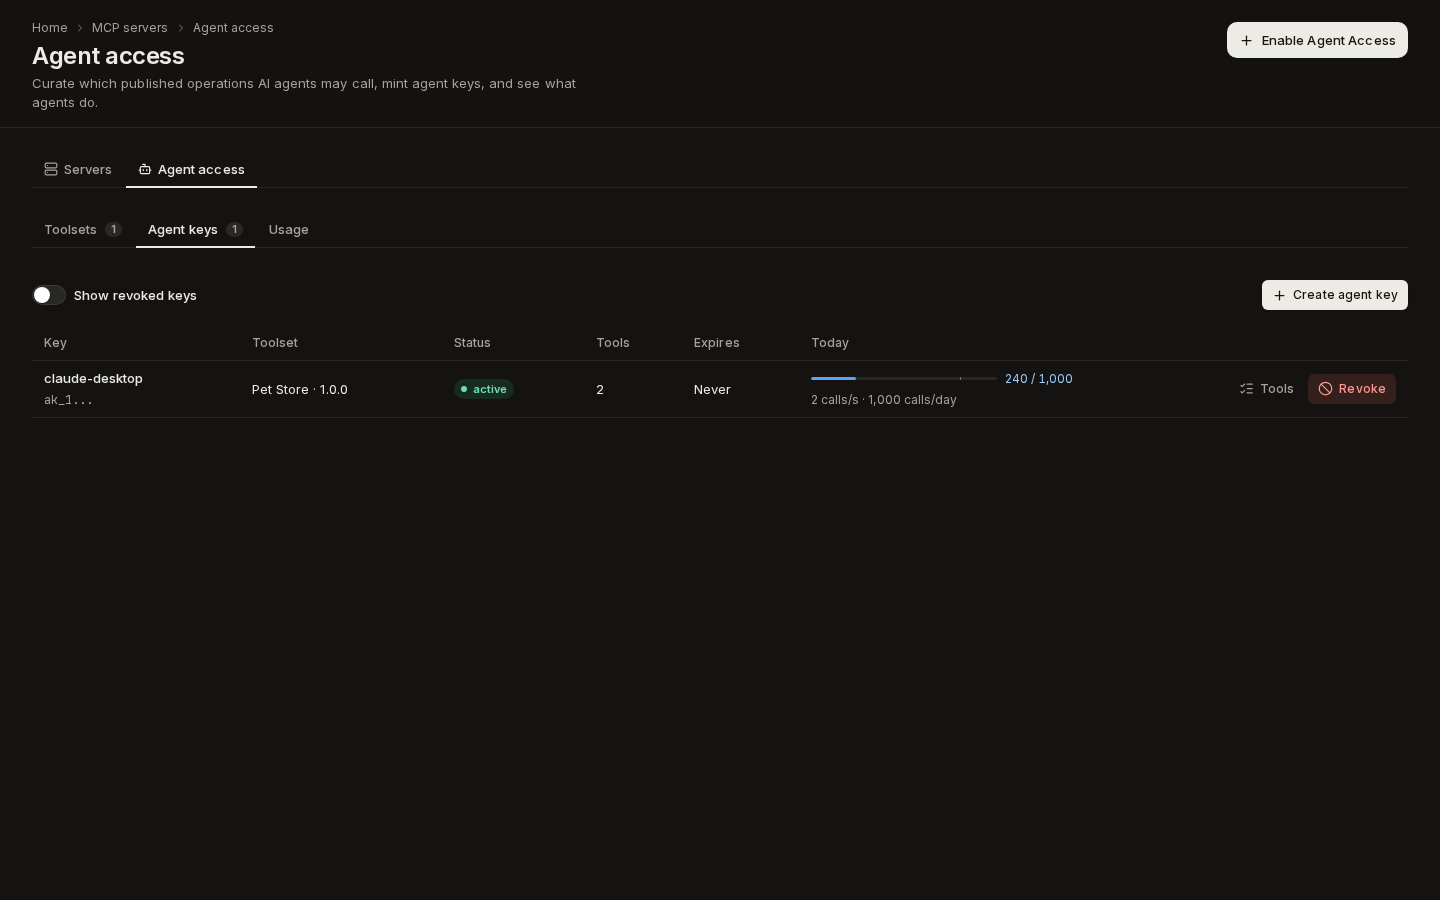Click the ak_1... key prefix
Image resolution: width=1440 pixels, height=900 pixels.
(x=68, y=400)
